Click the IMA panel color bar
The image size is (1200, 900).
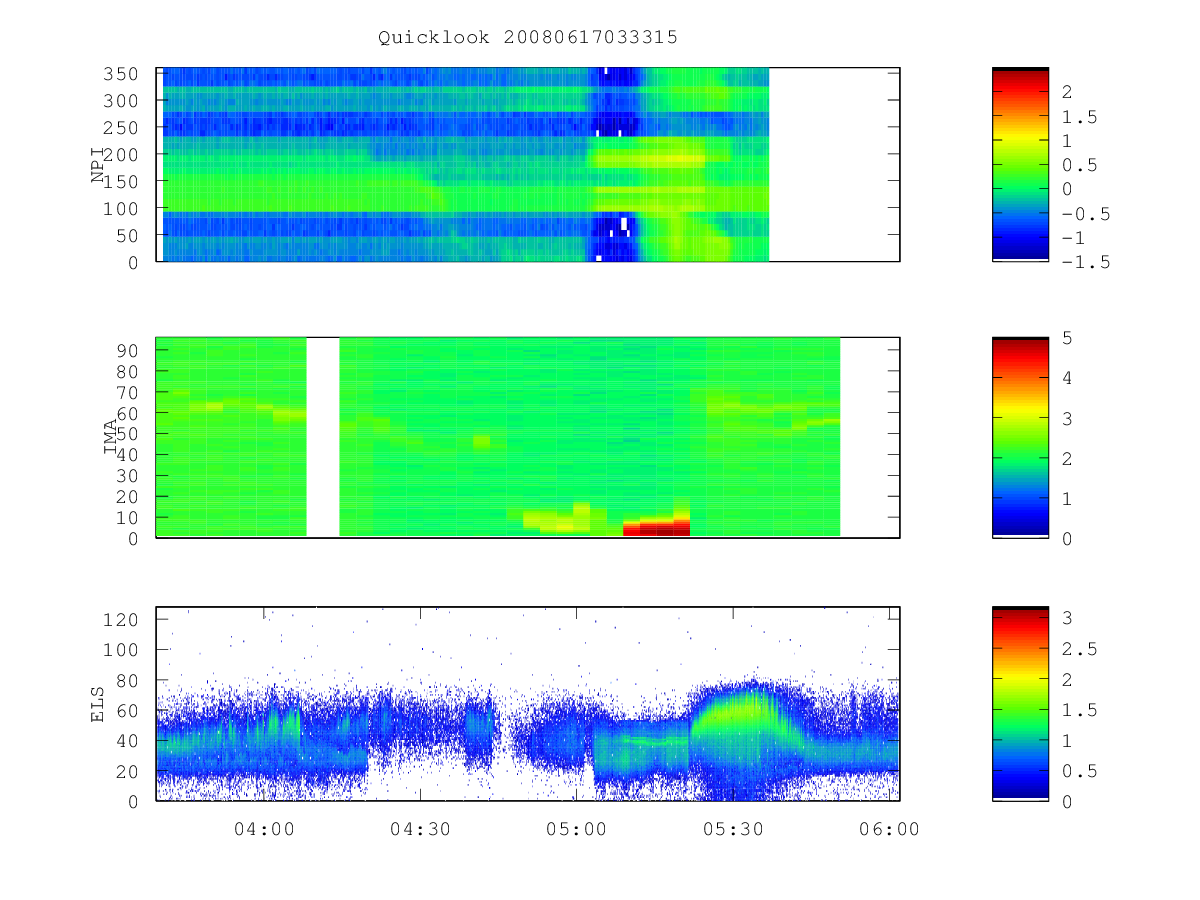pyautogui.click(x=1020, y=438)
